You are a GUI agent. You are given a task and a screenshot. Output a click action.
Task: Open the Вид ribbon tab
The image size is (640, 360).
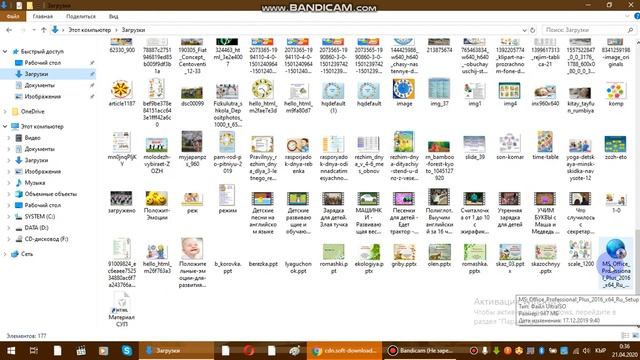[113, 16]
